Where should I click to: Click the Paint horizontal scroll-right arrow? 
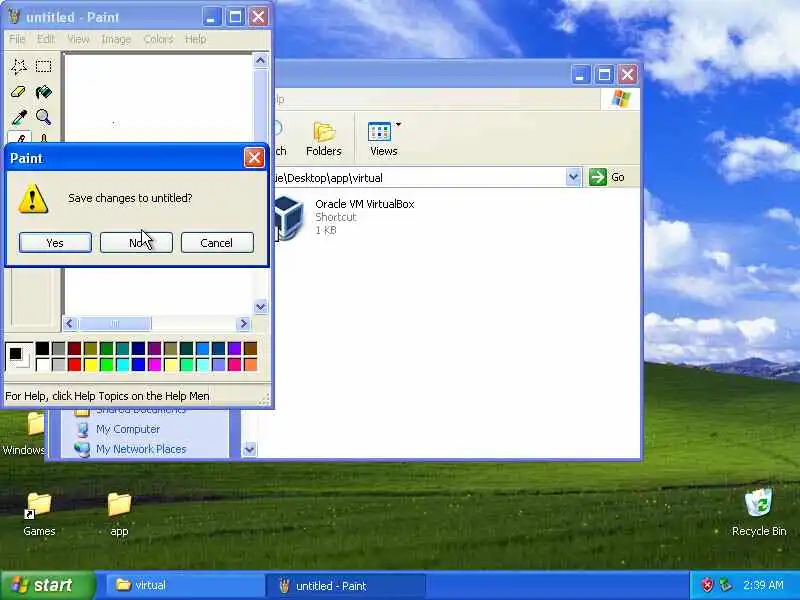(x=244, y=323)
